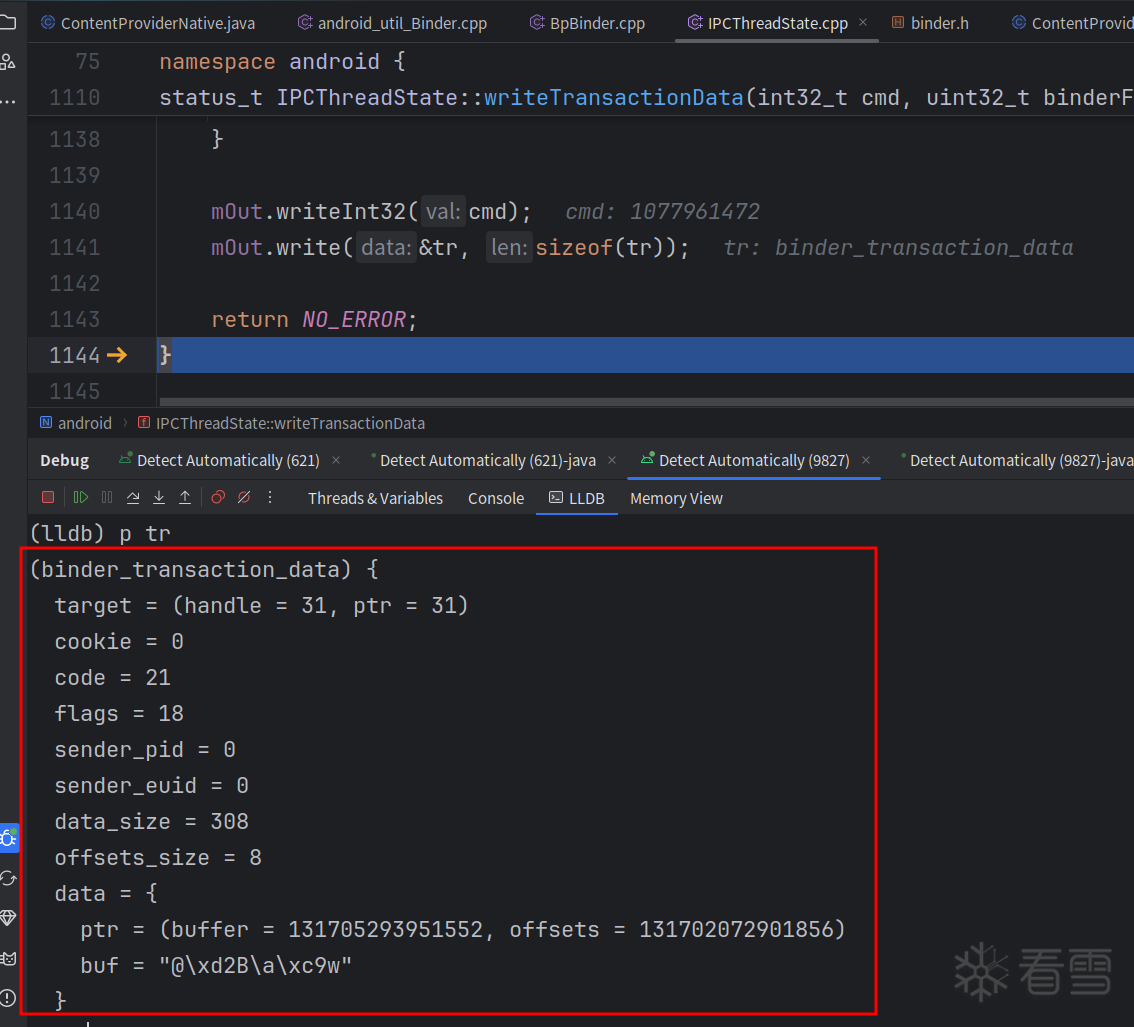The width and height of the screenshot is (1134, 1027).
Task: Click 'data_size = 308' output line
Action: tap(152, 822)
